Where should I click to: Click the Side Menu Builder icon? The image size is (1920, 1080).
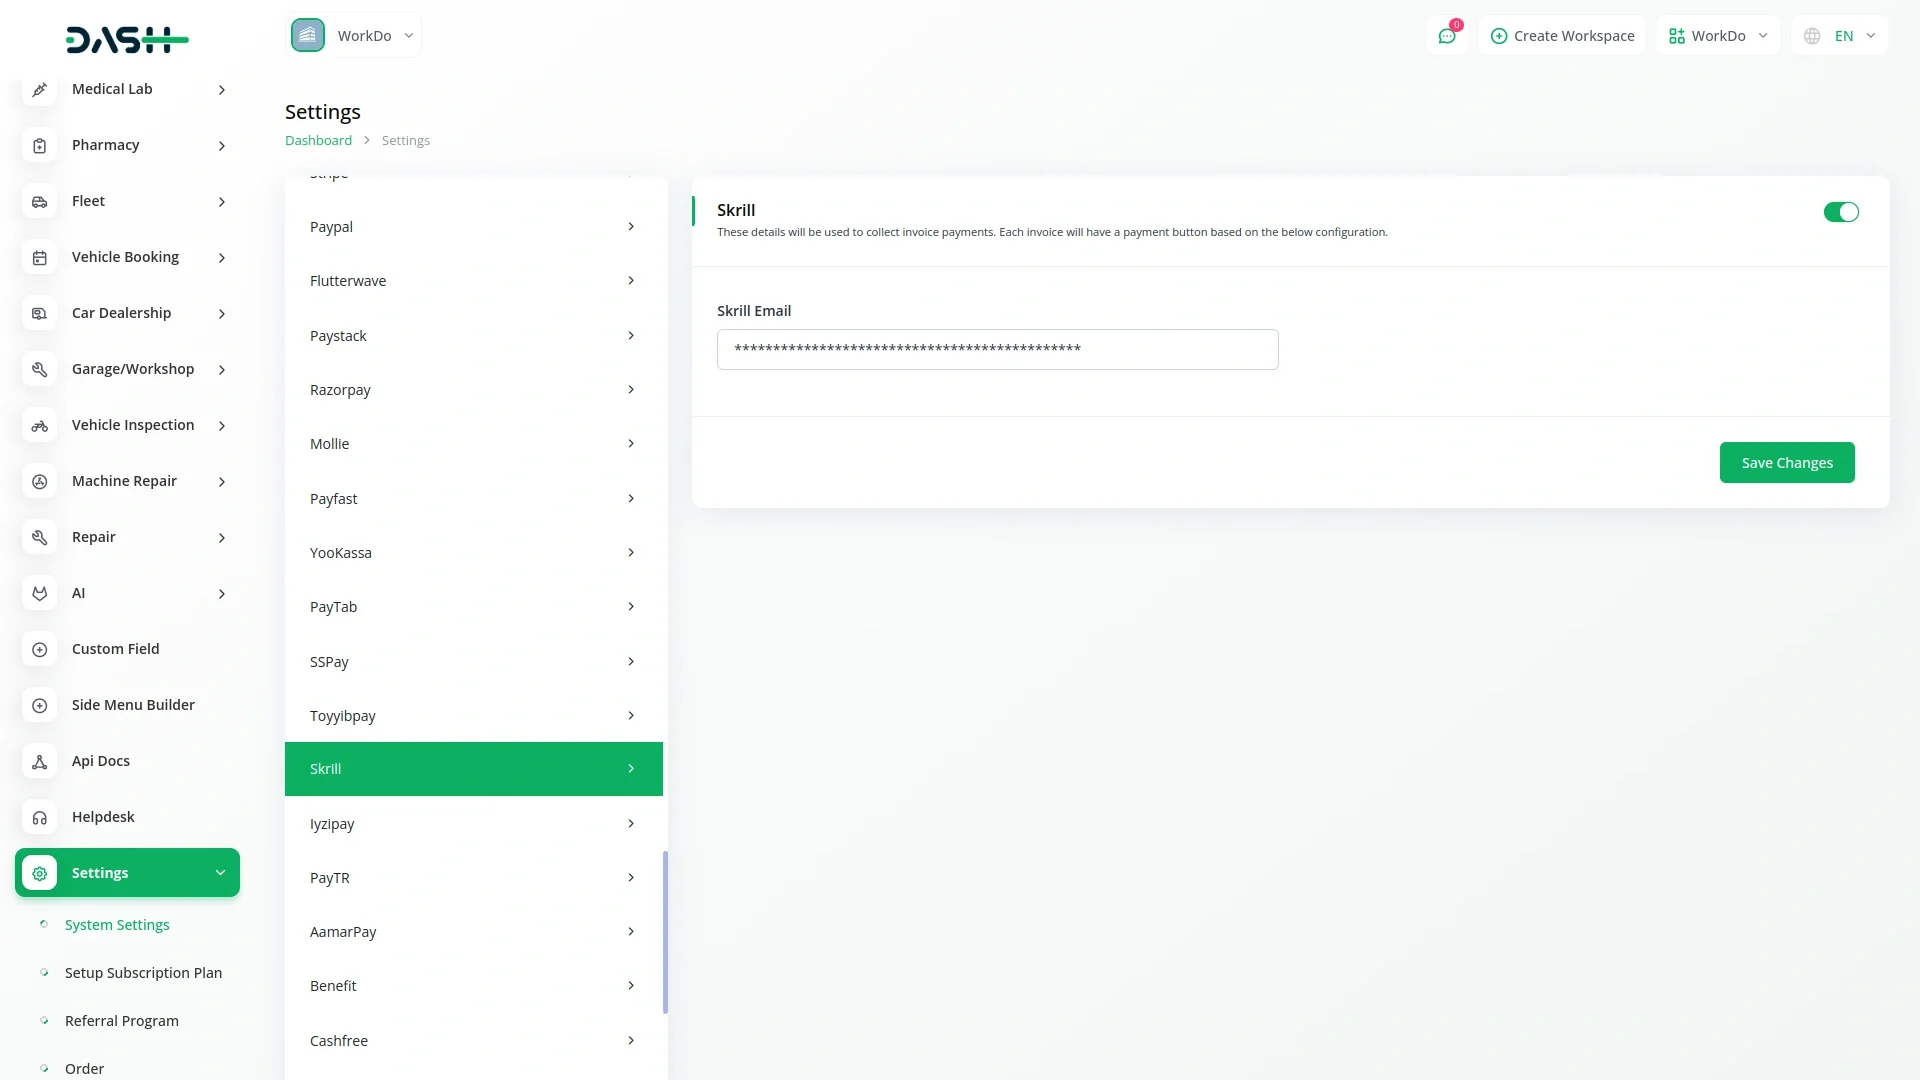(39, 706)
